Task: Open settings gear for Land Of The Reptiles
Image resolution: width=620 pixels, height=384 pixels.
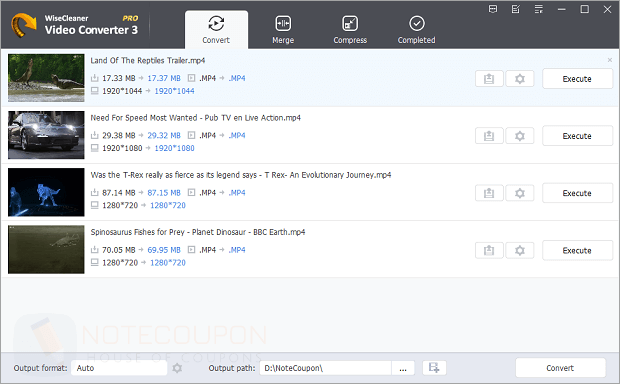Action: coord(520,79)
